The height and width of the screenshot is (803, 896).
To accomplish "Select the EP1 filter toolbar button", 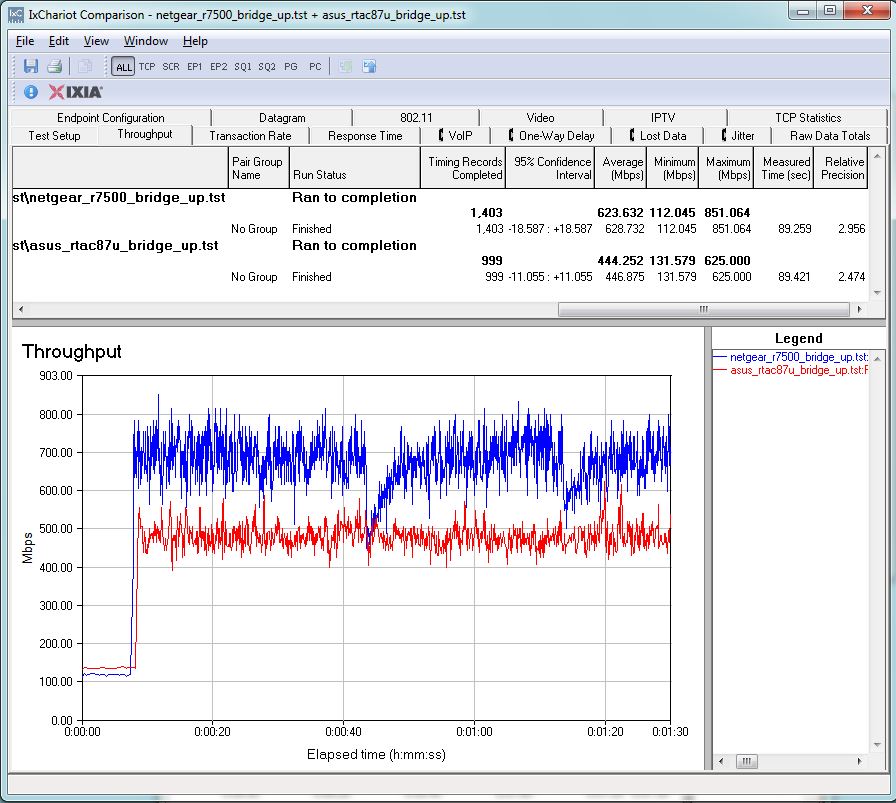I will tap(194, 67).
